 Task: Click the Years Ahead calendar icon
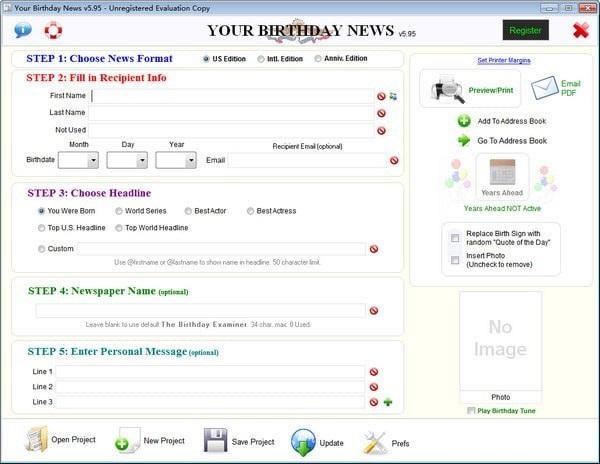[502, 171]
